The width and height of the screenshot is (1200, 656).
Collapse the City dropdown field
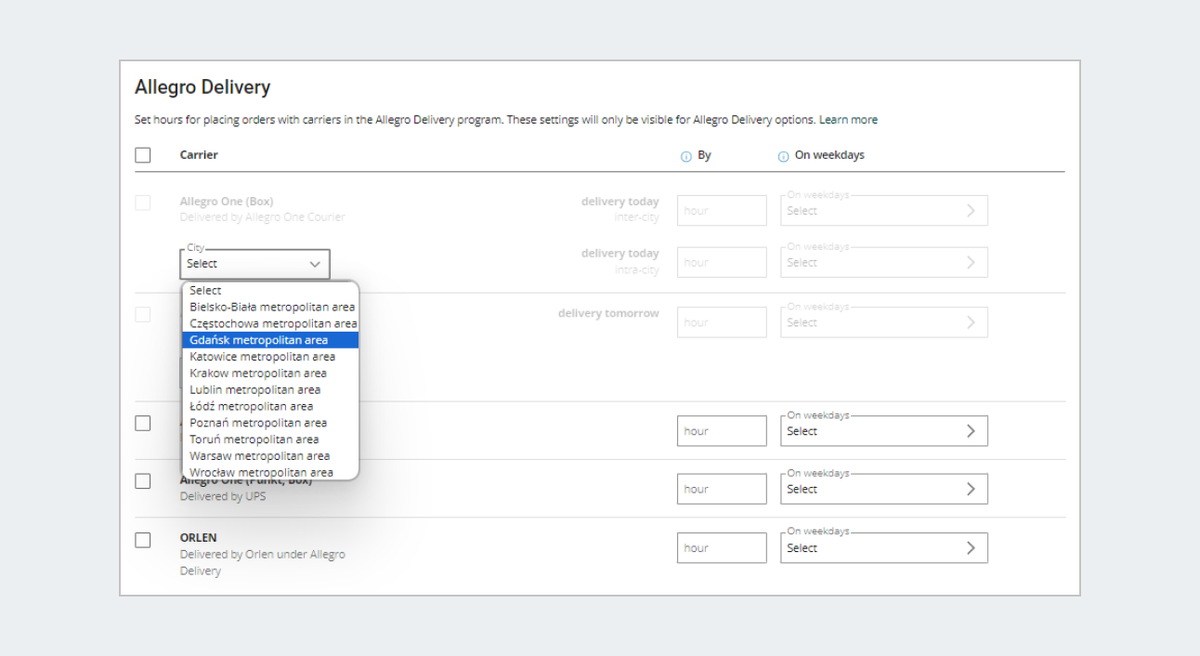tap(255, 264)
